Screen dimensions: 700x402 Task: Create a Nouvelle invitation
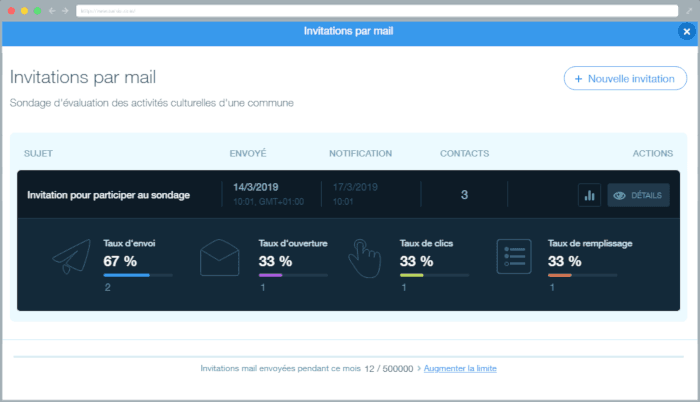point(625,78)
